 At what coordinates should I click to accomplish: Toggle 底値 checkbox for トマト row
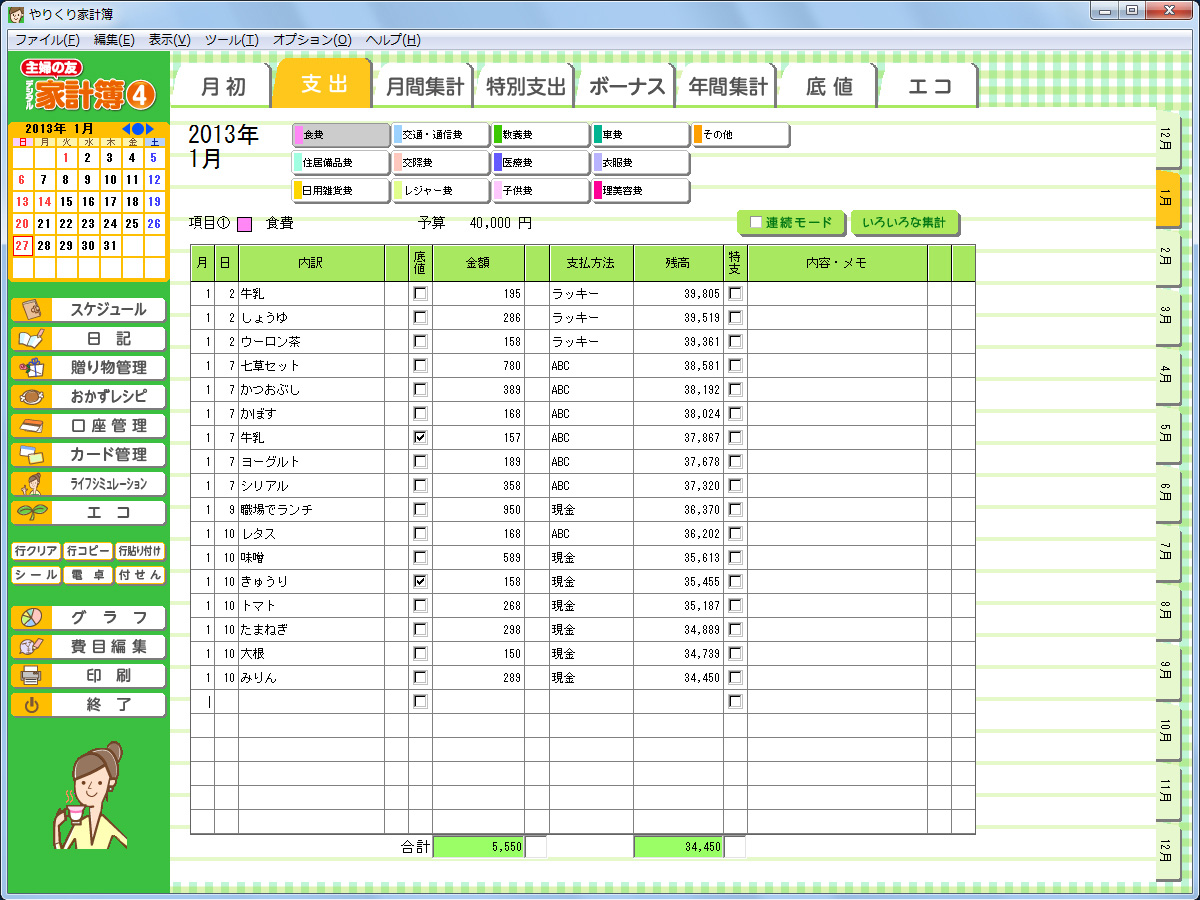[420, 606]
